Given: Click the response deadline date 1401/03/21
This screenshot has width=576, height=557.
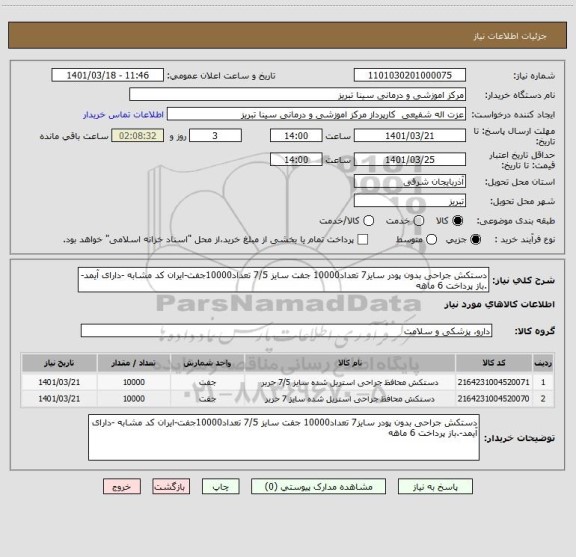Looking at the screenshot, I should [410, 136].
